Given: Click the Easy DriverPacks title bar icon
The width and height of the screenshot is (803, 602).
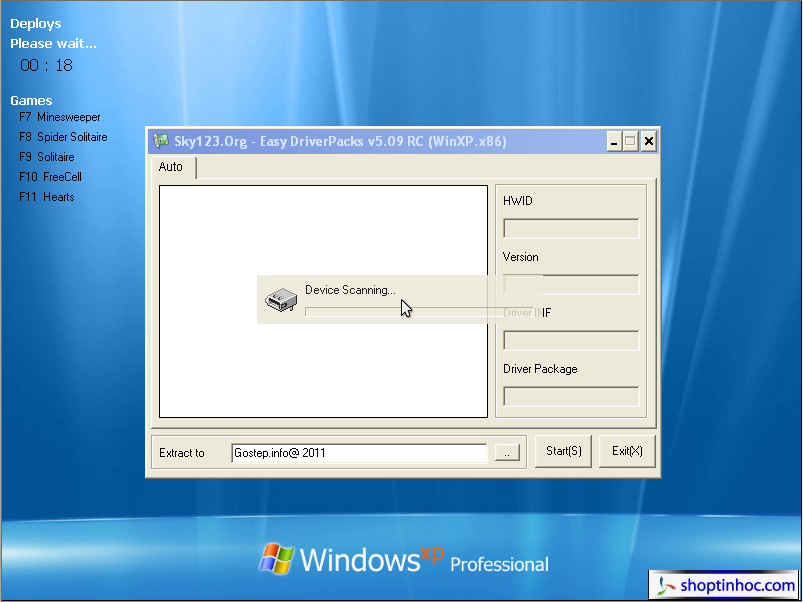Looking at the screenshot, I should pos(161,141).
